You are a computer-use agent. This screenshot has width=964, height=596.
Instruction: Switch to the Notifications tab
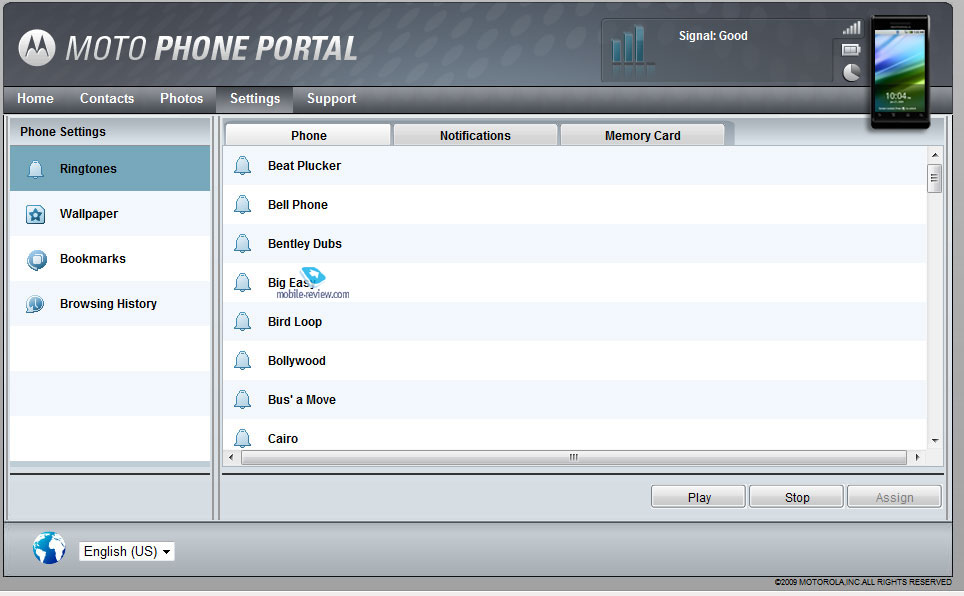pos(475,135)
